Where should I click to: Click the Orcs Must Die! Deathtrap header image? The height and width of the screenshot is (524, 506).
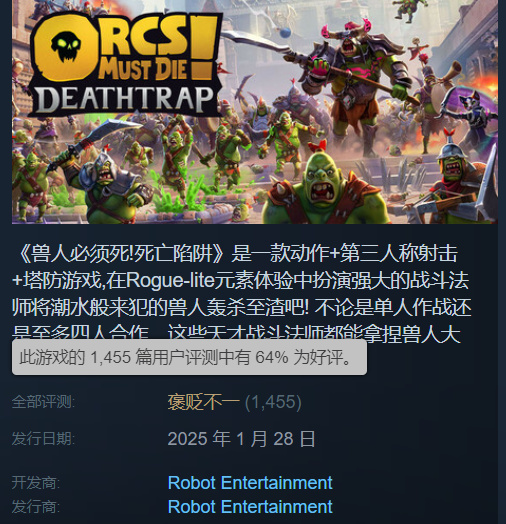pyautogui.click(x=255, y=112)
